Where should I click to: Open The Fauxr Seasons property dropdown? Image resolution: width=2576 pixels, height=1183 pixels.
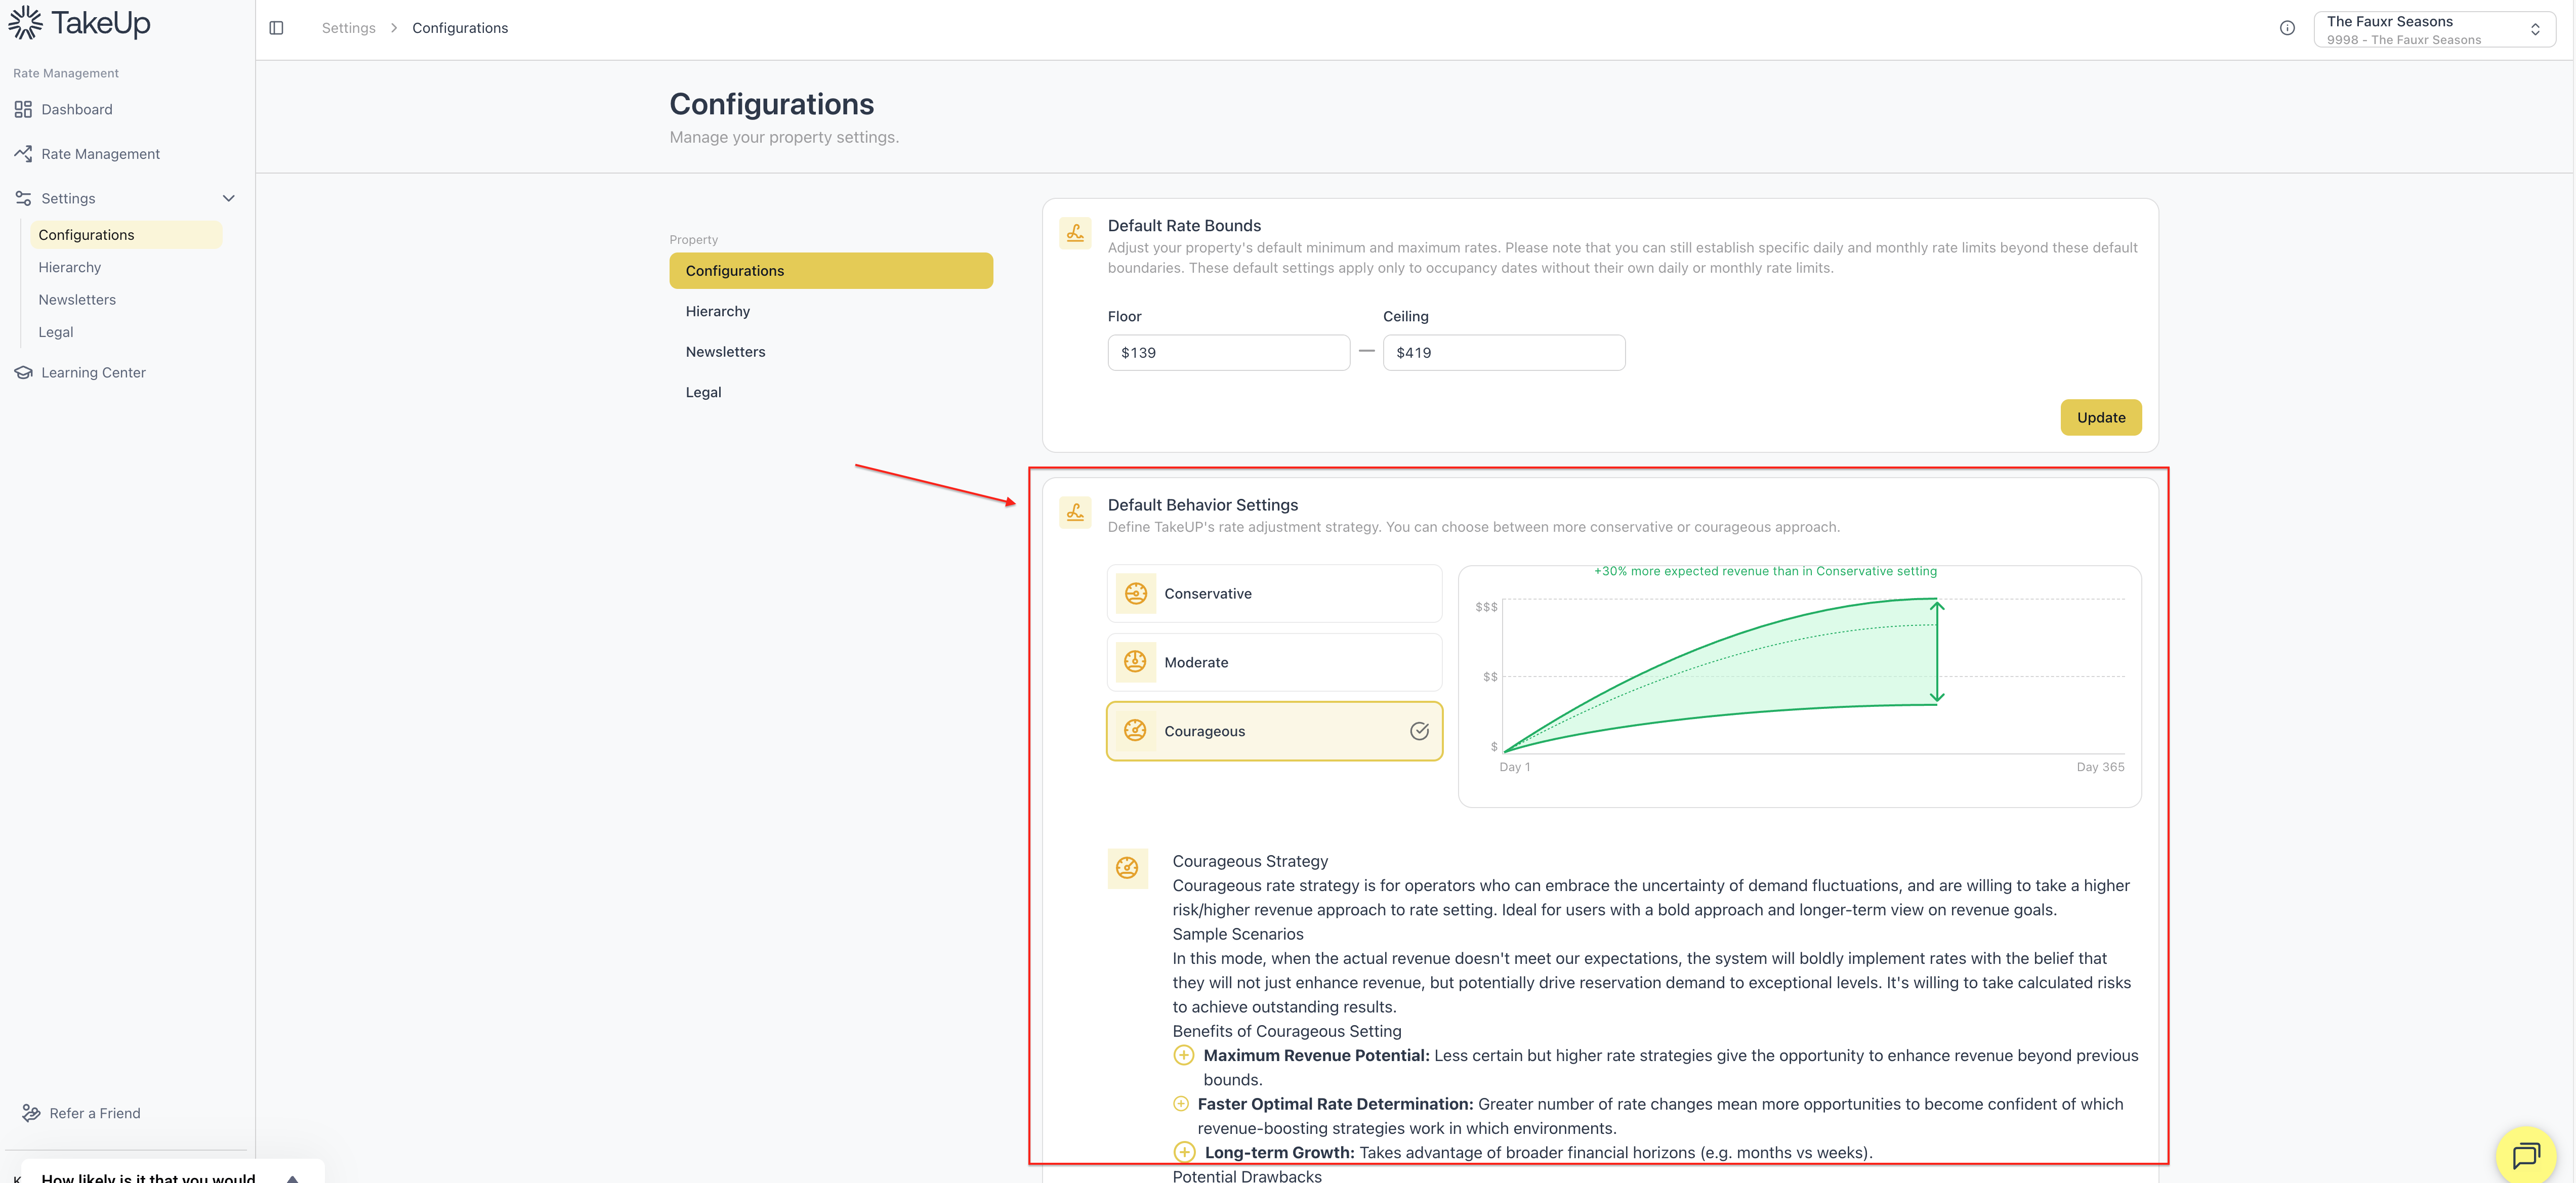click(x=2434, y=29)
